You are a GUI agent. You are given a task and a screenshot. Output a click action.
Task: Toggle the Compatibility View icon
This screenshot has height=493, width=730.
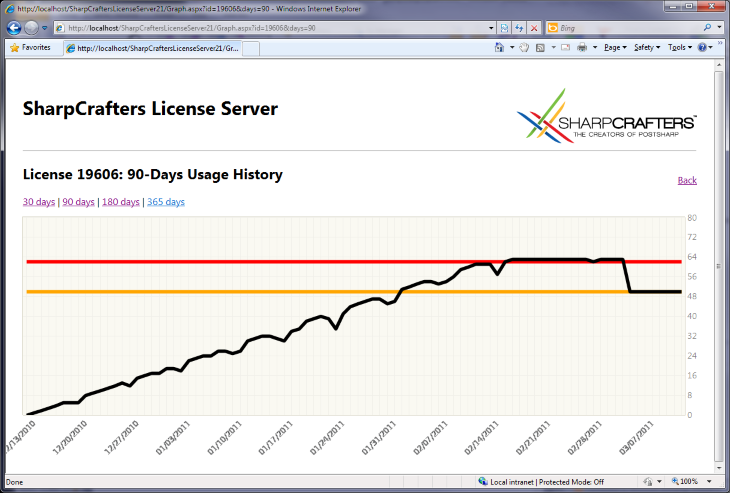[x=504, y=28]
